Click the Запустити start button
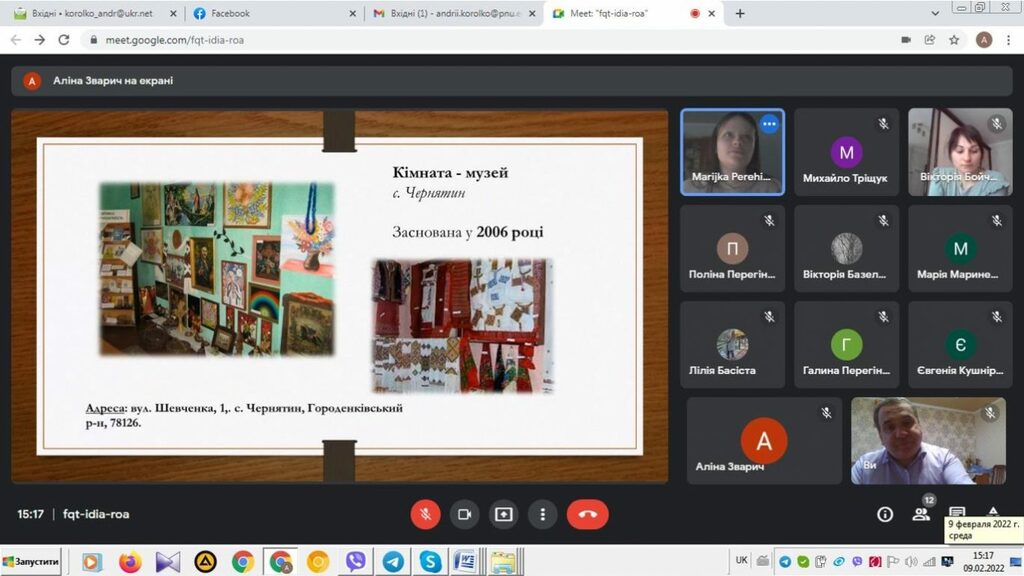Image resolution: width=1024 pixels, height=576 pixels. click(31, 562)
